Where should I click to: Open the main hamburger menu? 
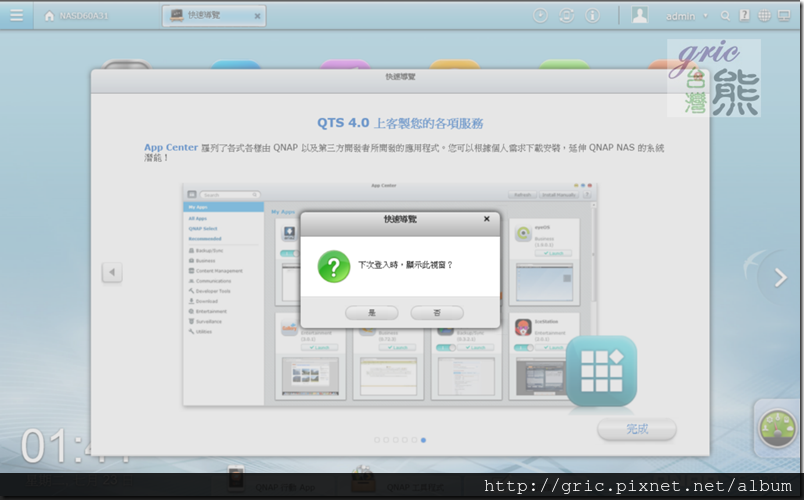point(16,15)
